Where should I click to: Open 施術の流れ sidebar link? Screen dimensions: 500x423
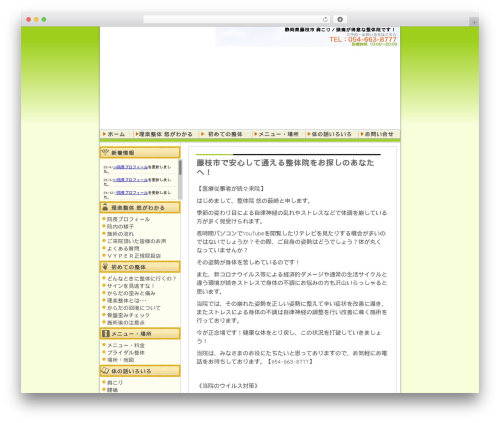tap(120, 234)
